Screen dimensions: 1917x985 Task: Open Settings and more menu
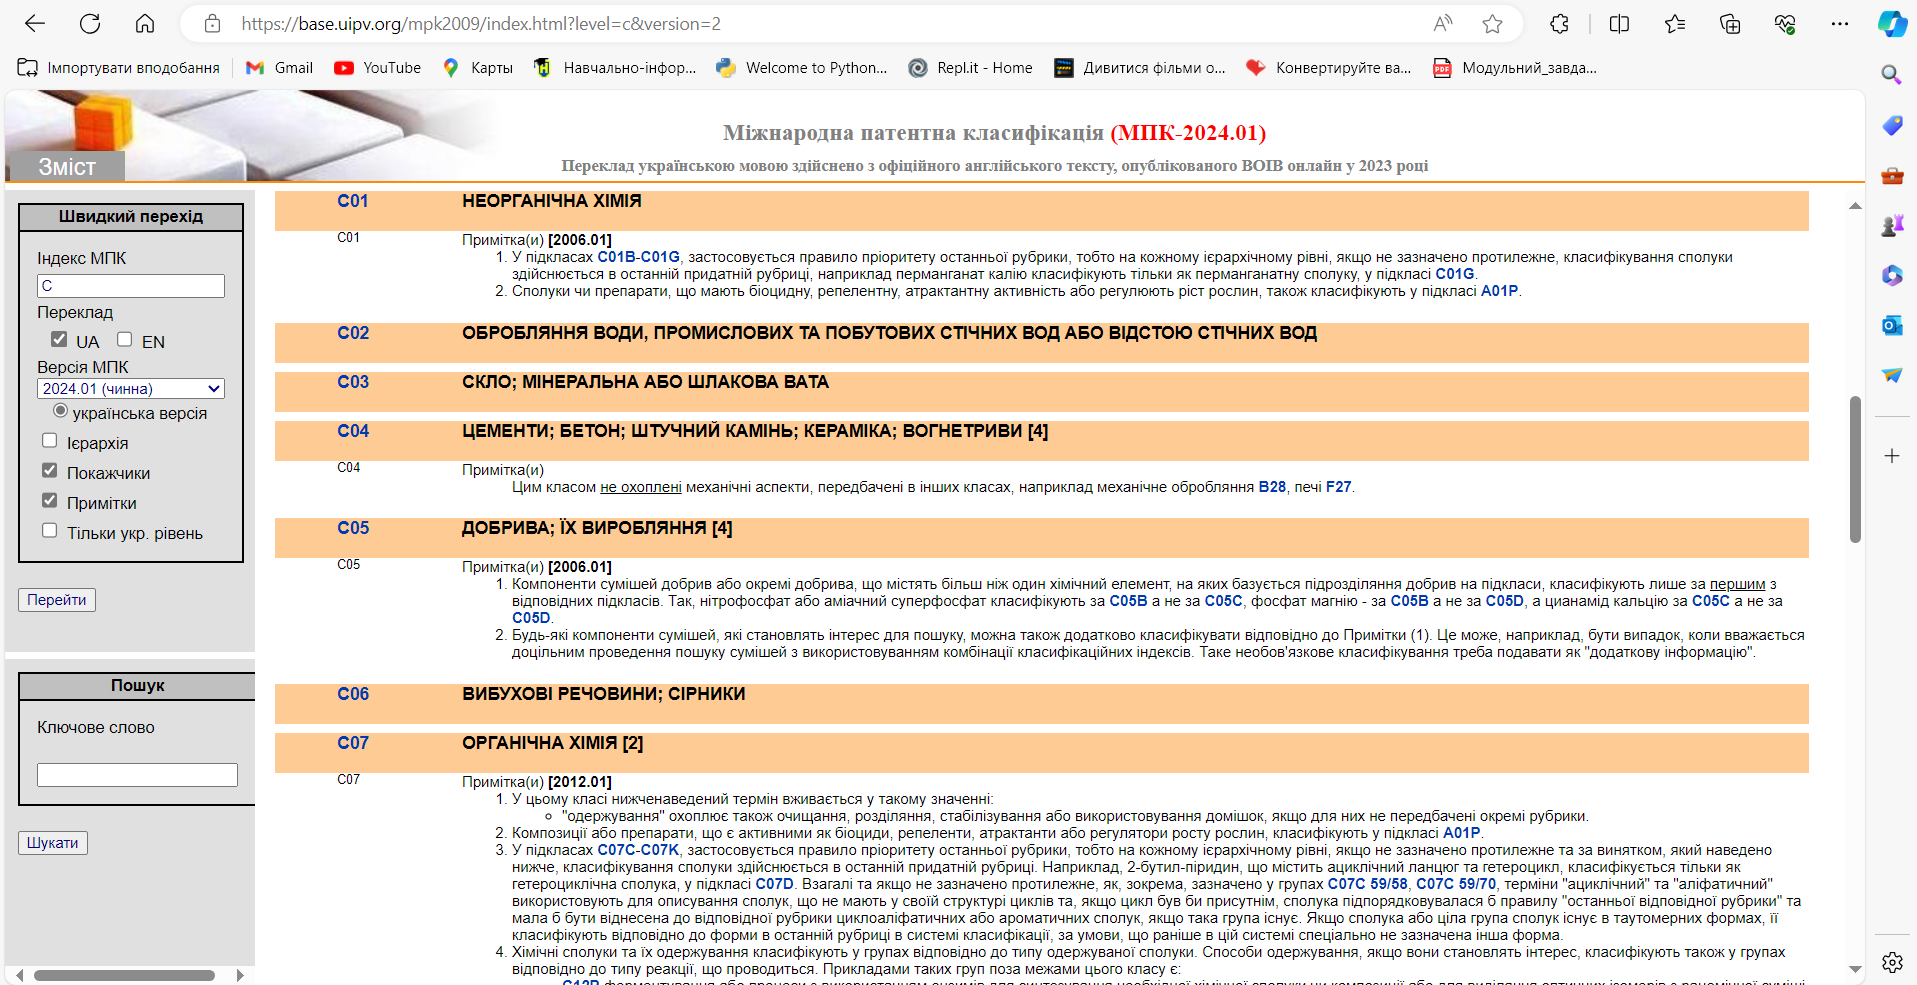click(x=1840, y=24)
